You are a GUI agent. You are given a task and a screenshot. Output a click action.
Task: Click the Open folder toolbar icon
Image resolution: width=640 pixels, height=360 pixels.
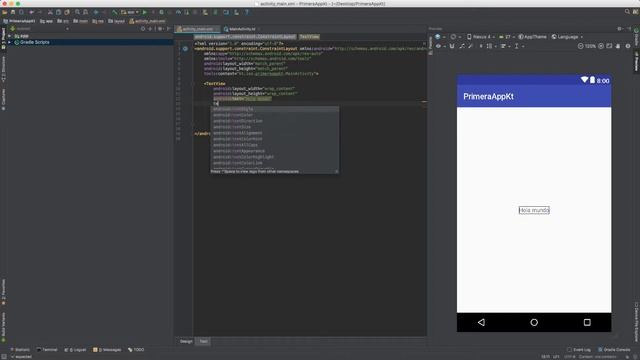[x=5, y=12]
